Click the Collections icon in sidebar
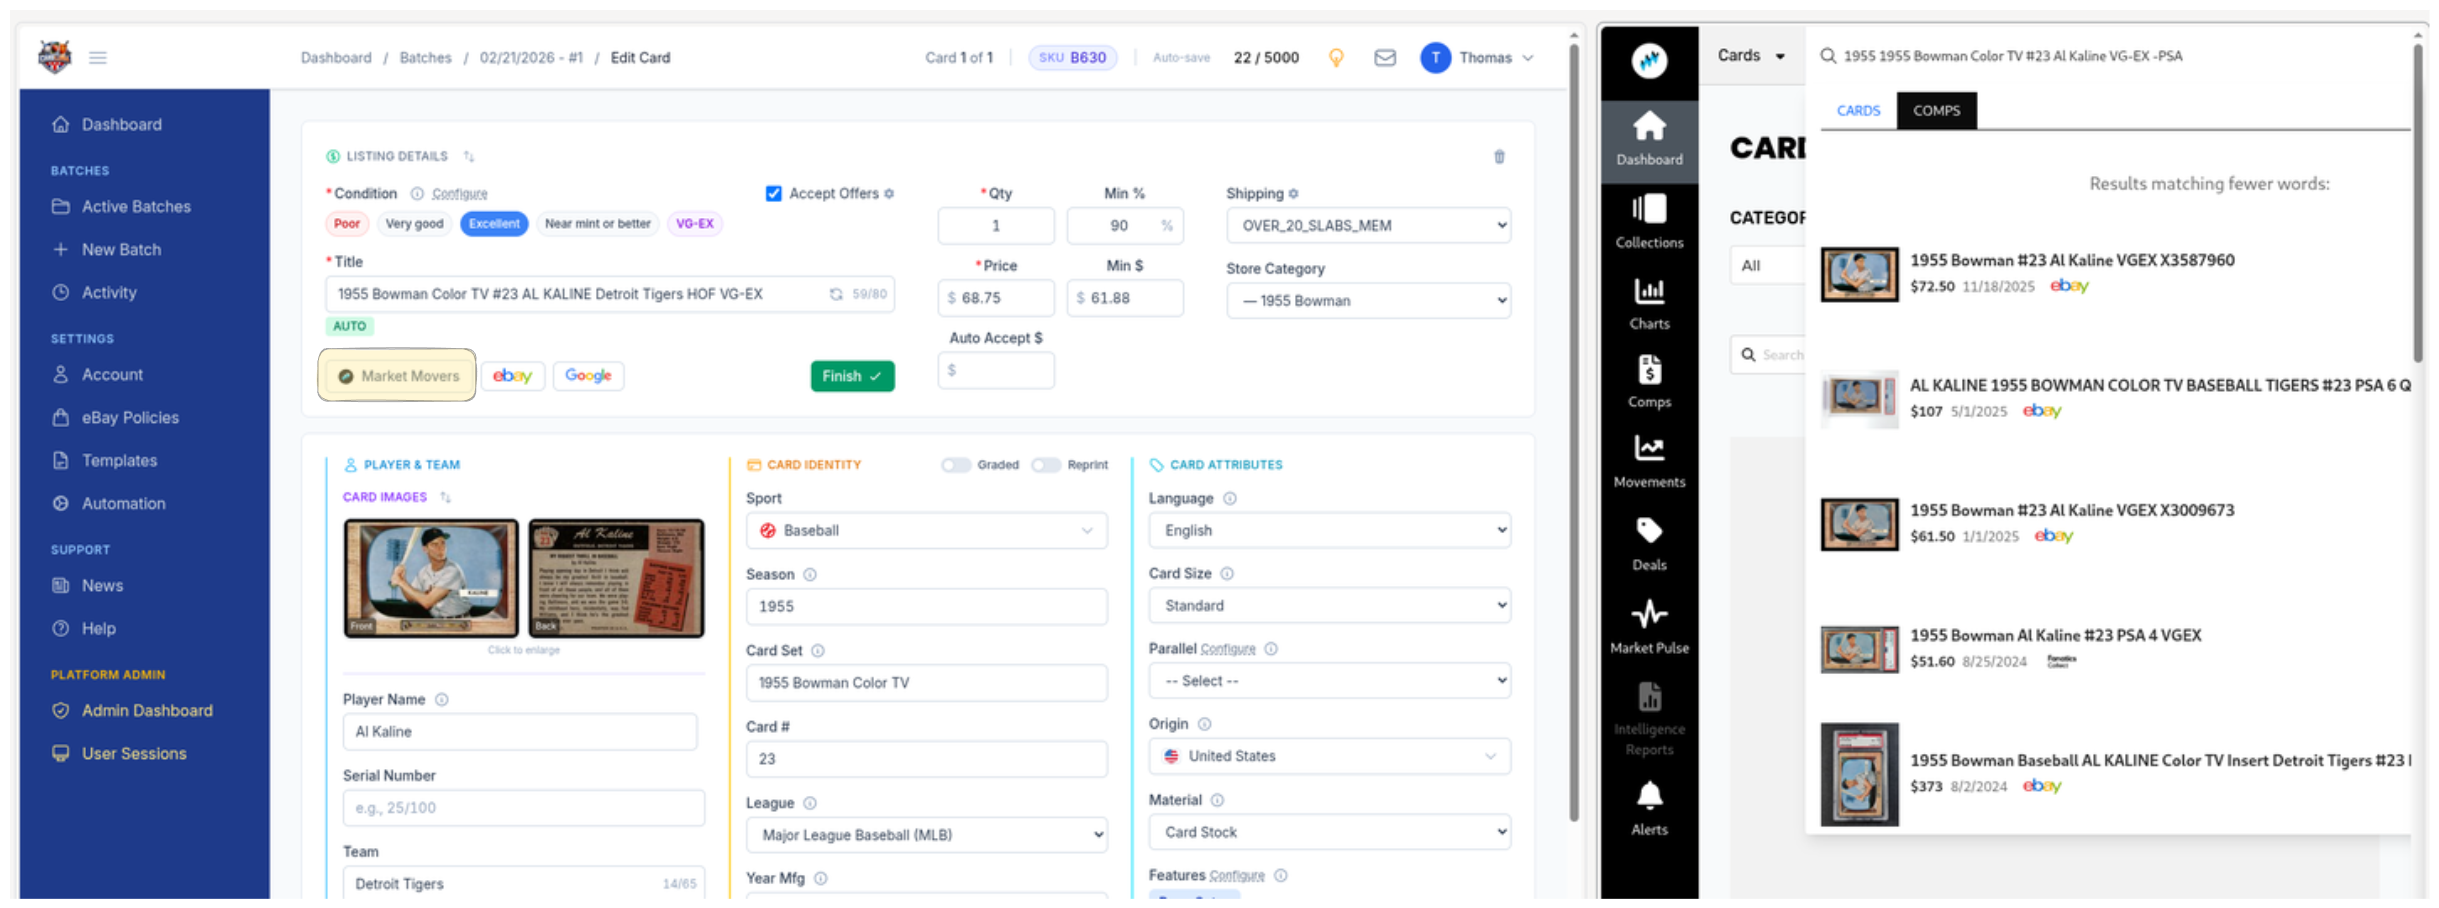The width and height of the screenshot is (2439, 908). click(x=1648, y=221)
